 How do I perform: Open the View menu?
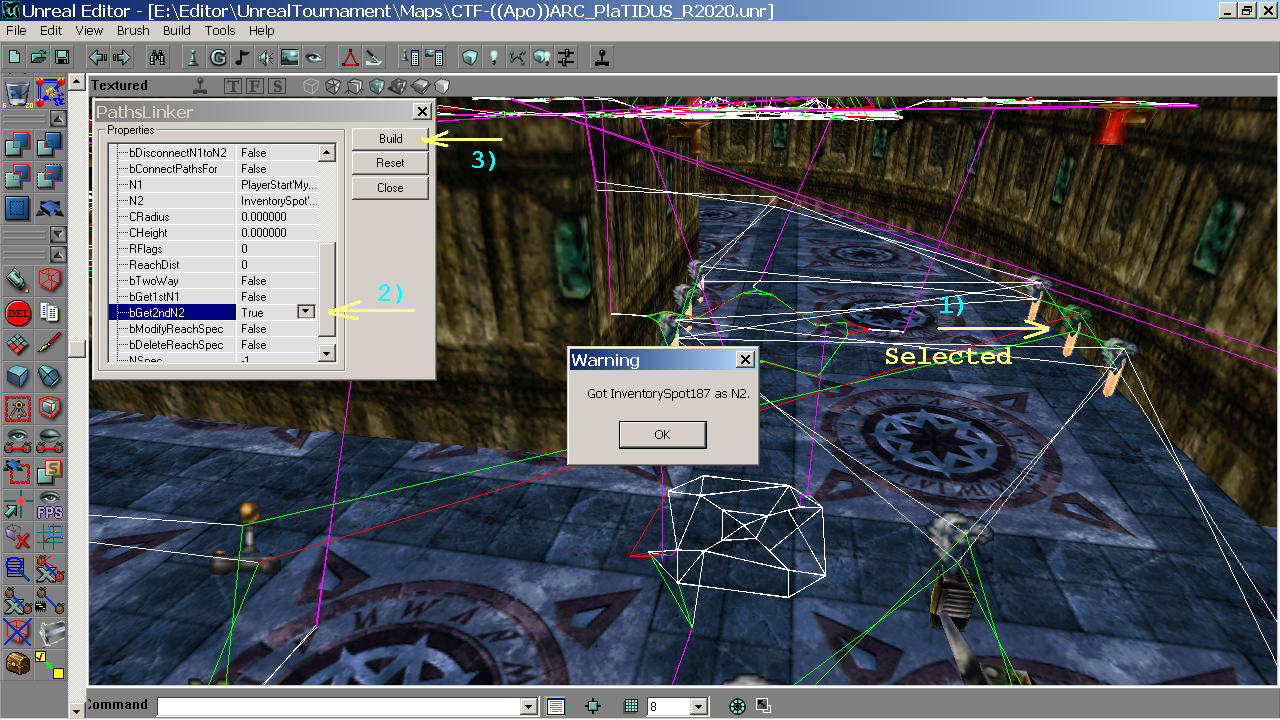pos(89,30)
